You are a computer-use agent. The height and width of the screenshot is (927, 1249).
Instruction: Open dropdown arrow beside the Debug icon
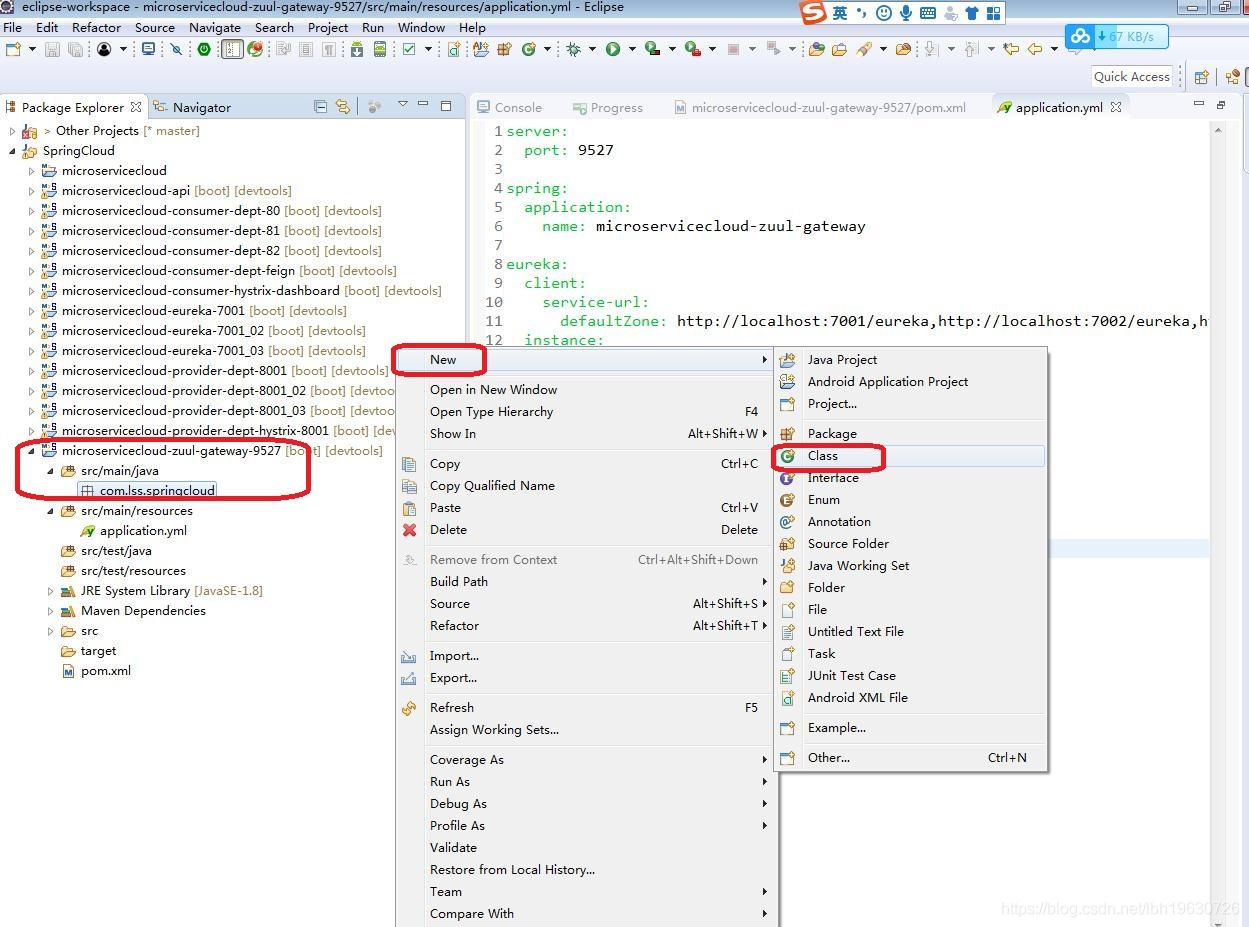point(592,49)
